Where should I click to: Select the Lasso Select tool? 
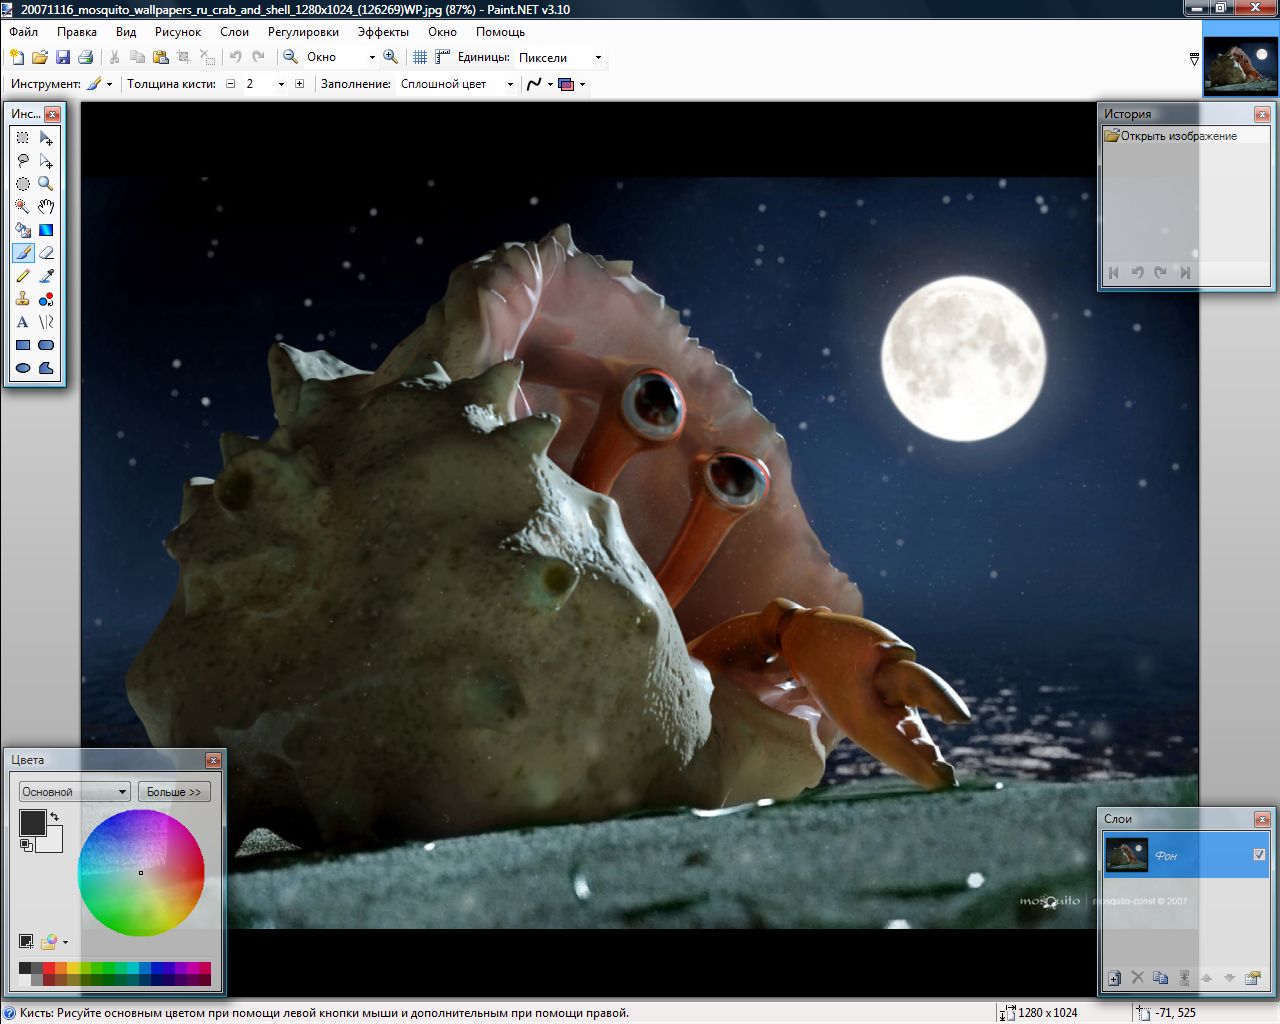(23, 161)
